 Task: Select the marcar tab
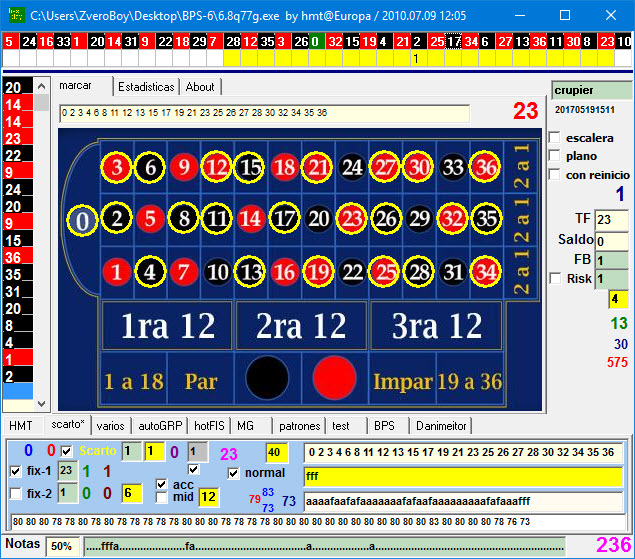click(x=83, y=86)
